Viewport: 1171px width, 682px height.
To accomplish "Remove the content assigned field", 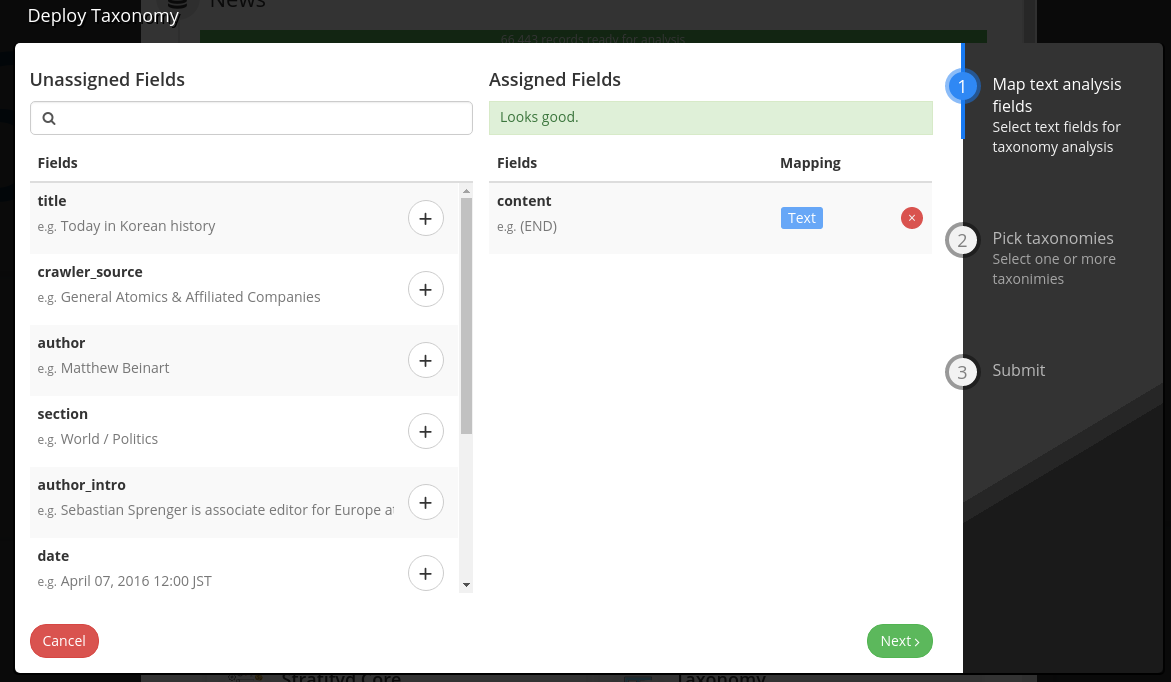I will (911, 218).
